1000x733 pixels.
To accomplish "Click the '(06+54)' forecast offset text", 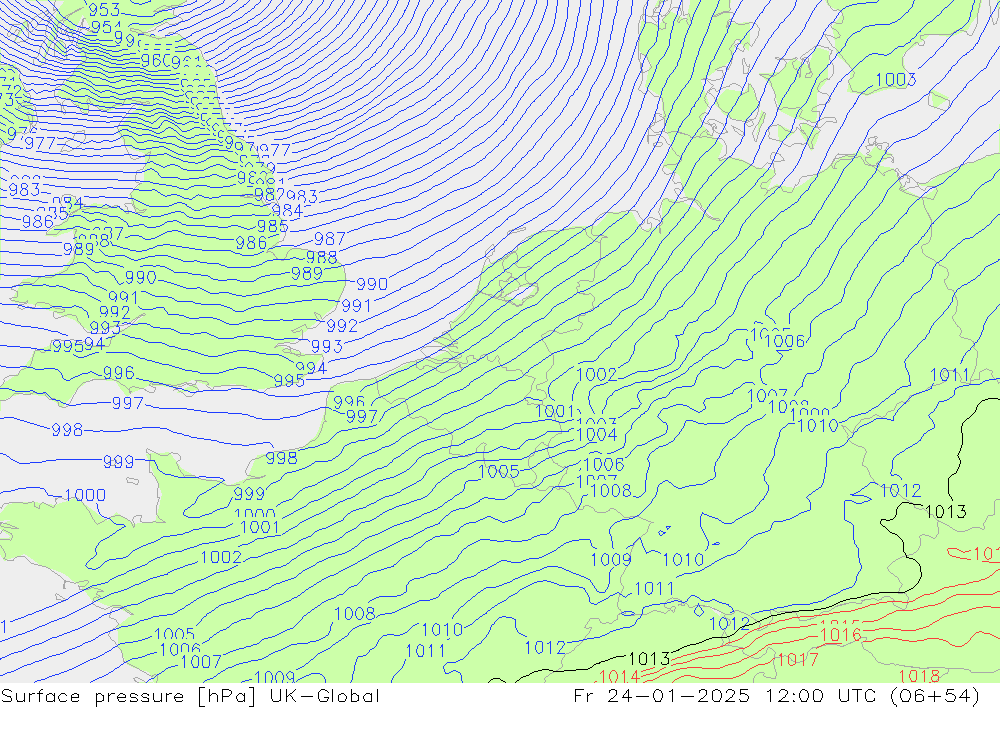I will point(934,696).
